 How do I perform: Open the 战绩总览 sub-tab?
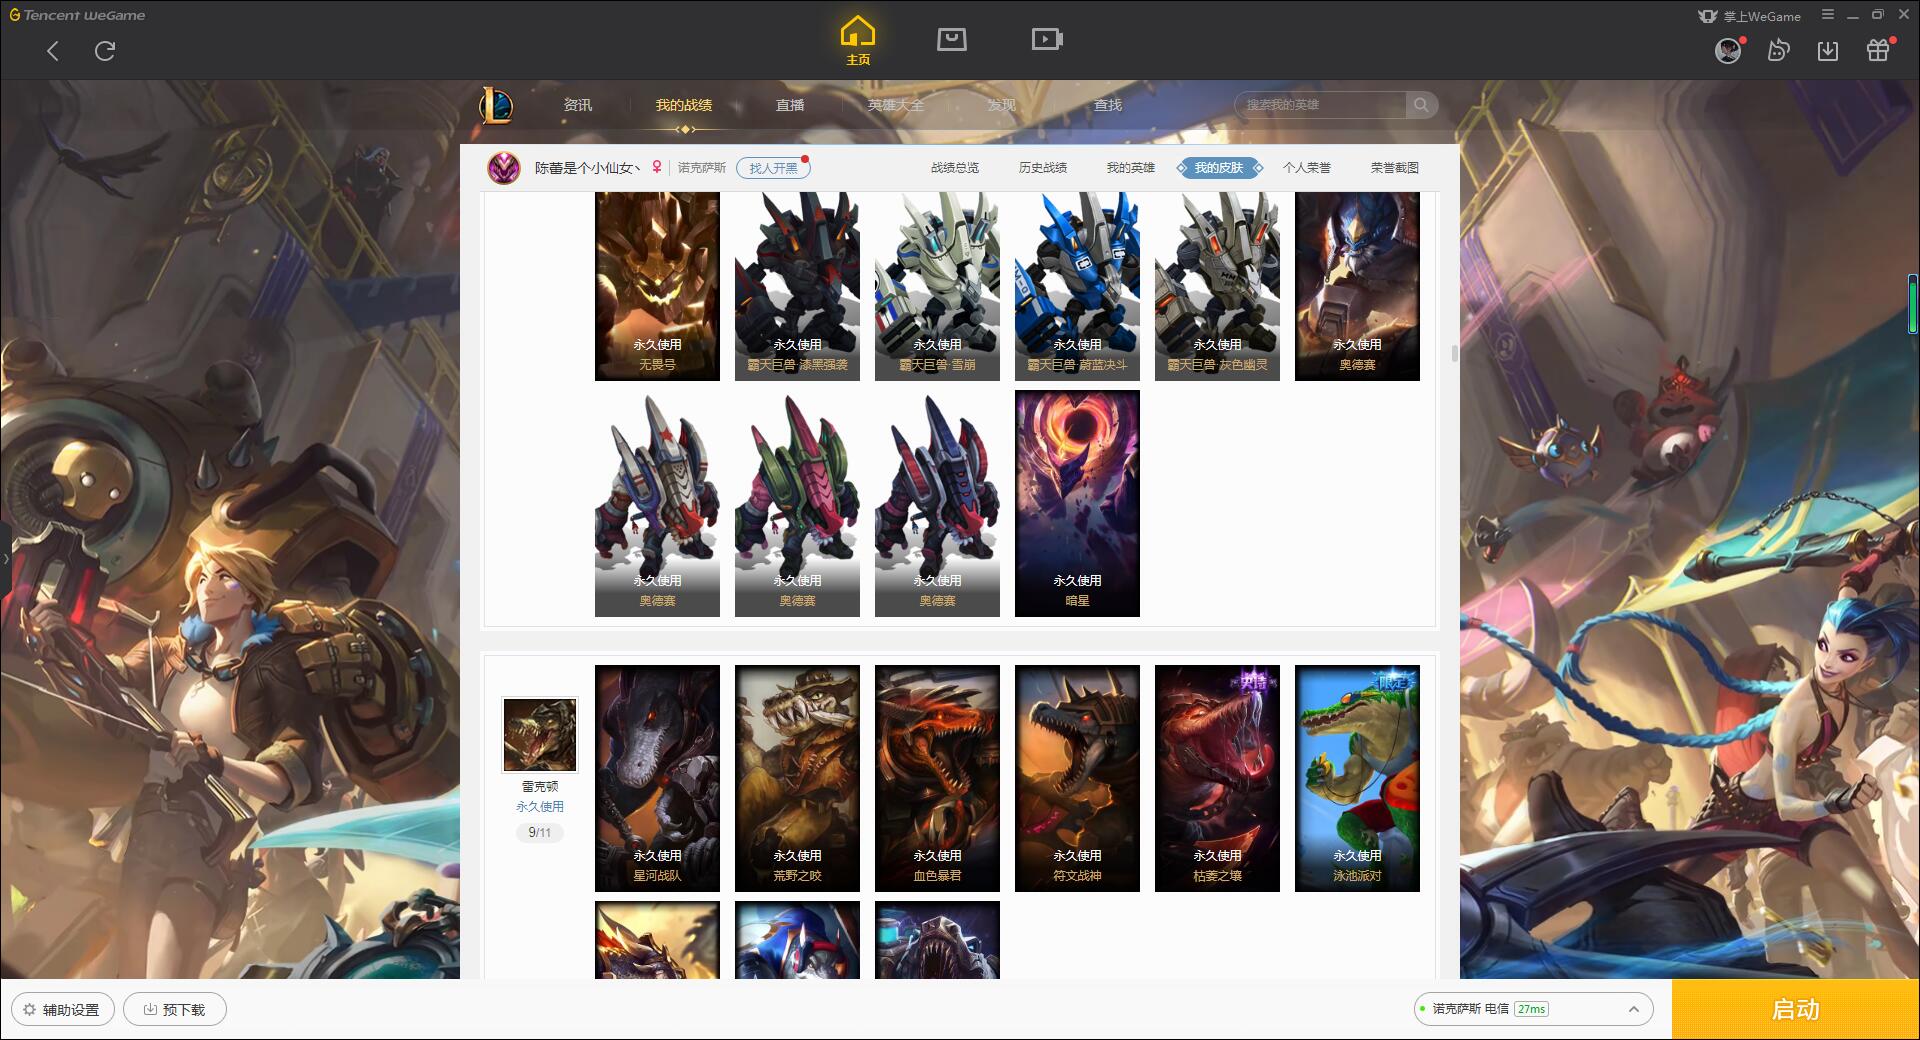click(955, 168)
